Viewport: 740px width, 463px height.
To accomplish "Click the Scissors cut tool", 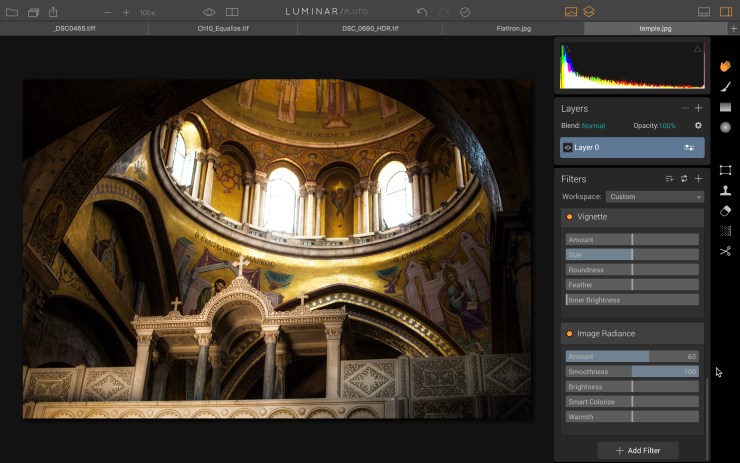I will coord(725,251).
